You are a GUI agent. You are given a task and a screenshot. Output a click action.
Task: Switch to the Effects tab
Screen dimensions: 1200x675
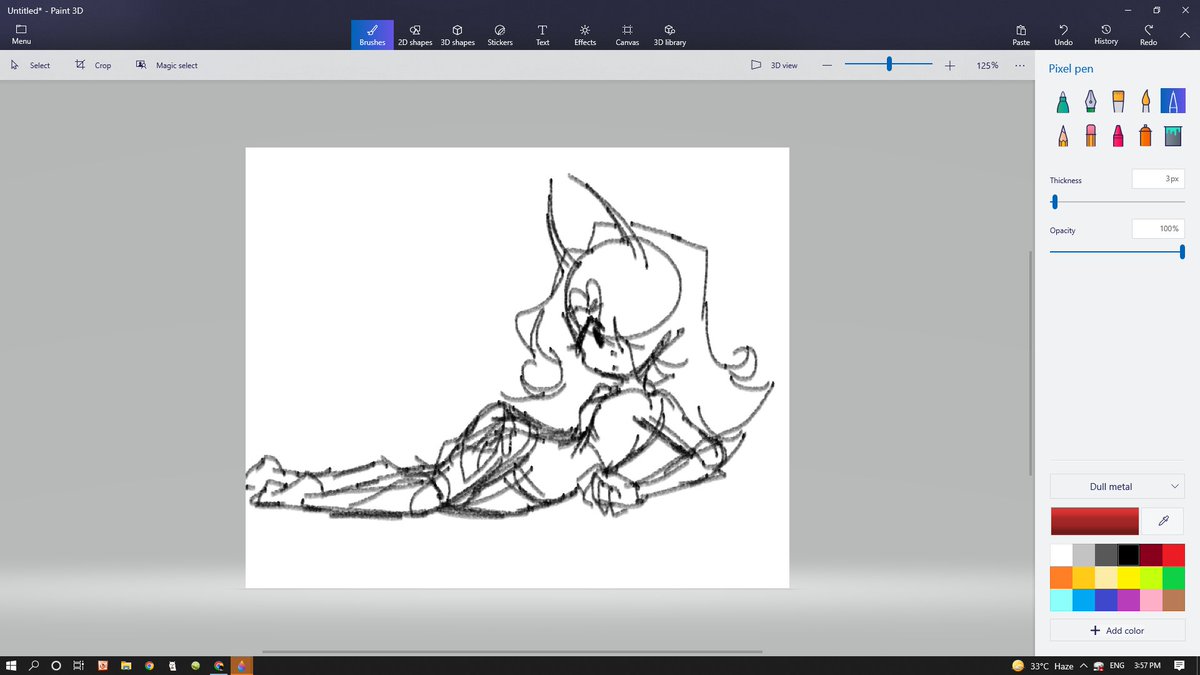tap(585, 35)
